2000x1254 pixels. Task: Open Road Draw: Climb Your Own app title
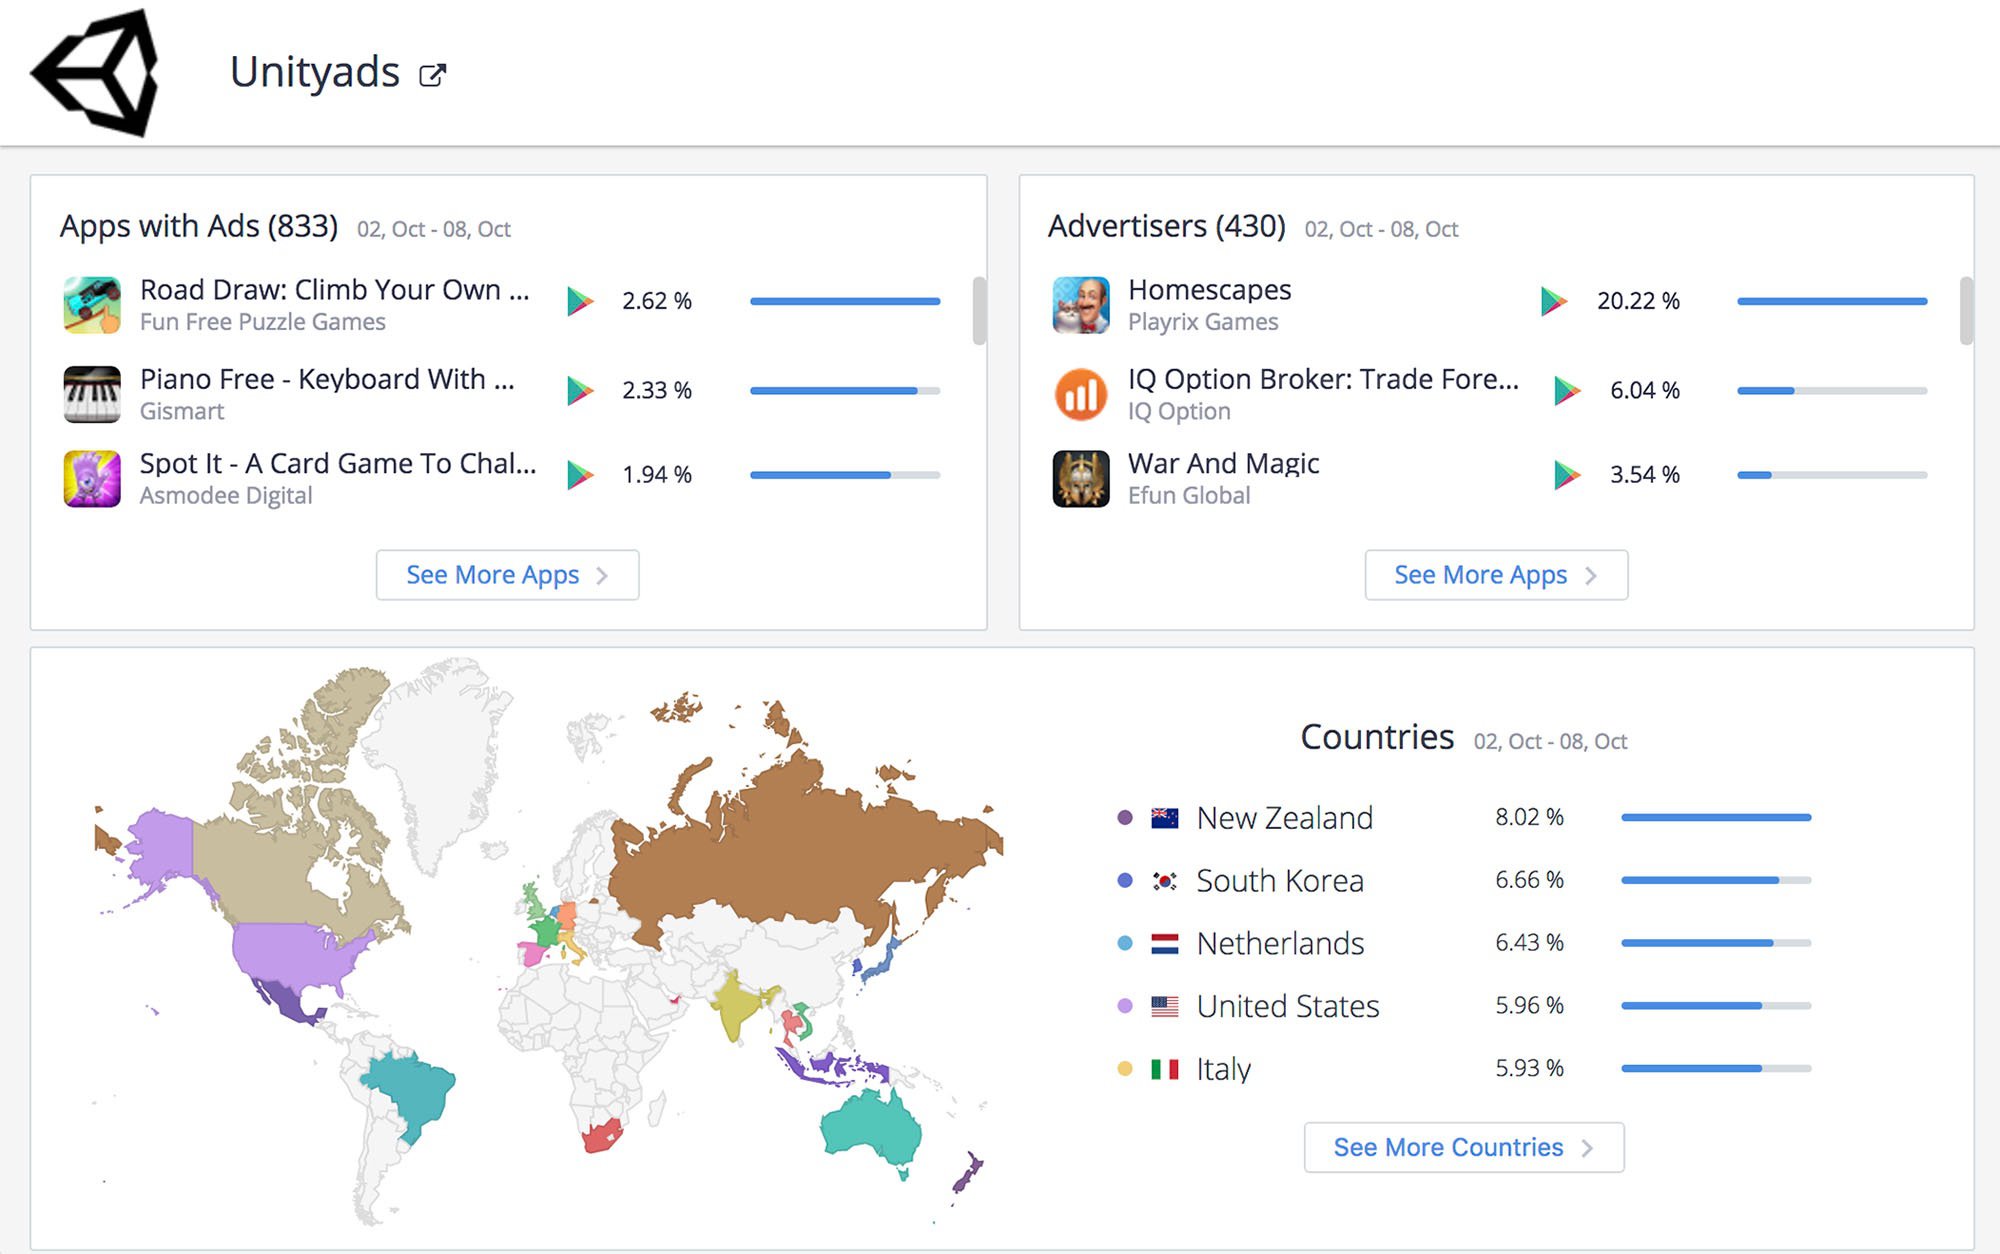pos(335,290)
